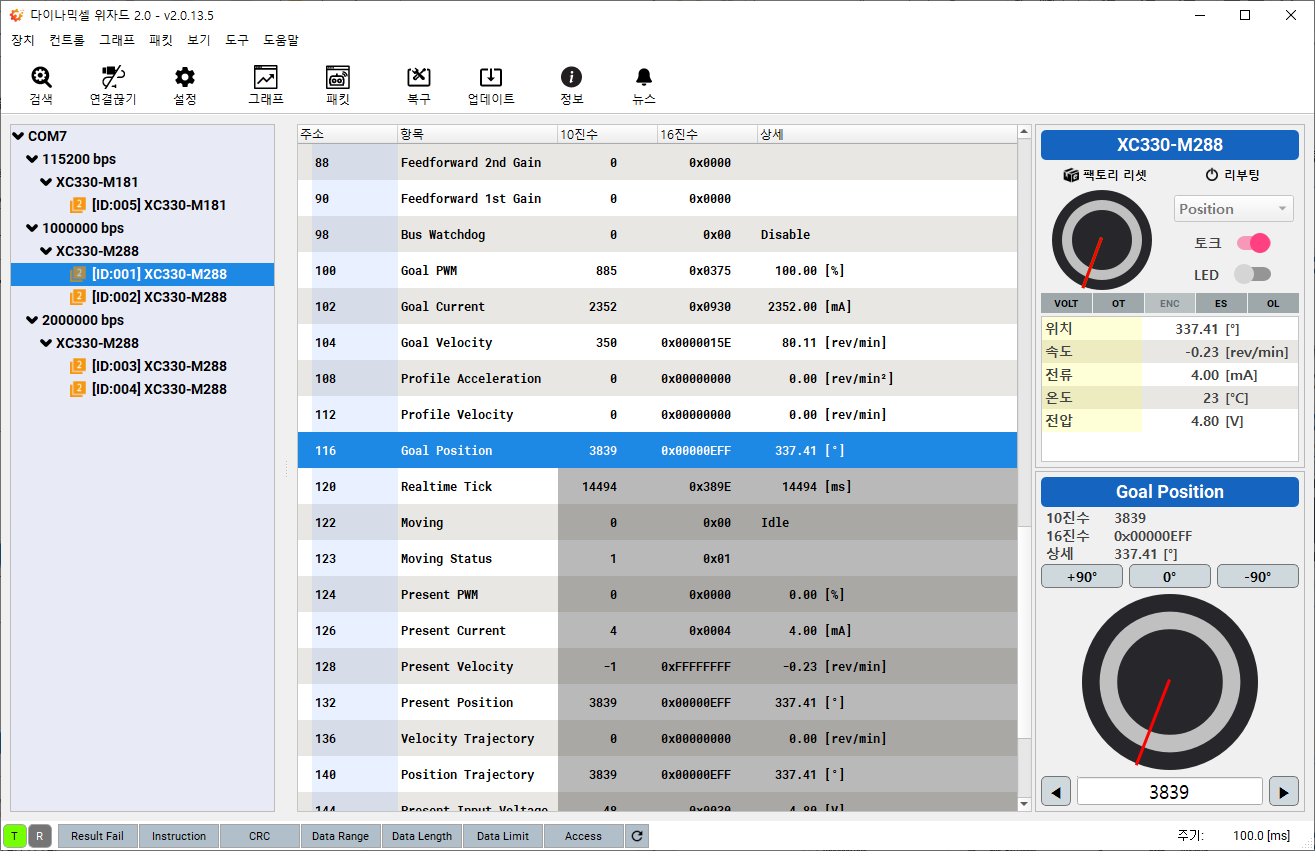Open the 패킷 packet tool icon
This screenshot has width=1315, height=851.
click(x=338, y=78)
